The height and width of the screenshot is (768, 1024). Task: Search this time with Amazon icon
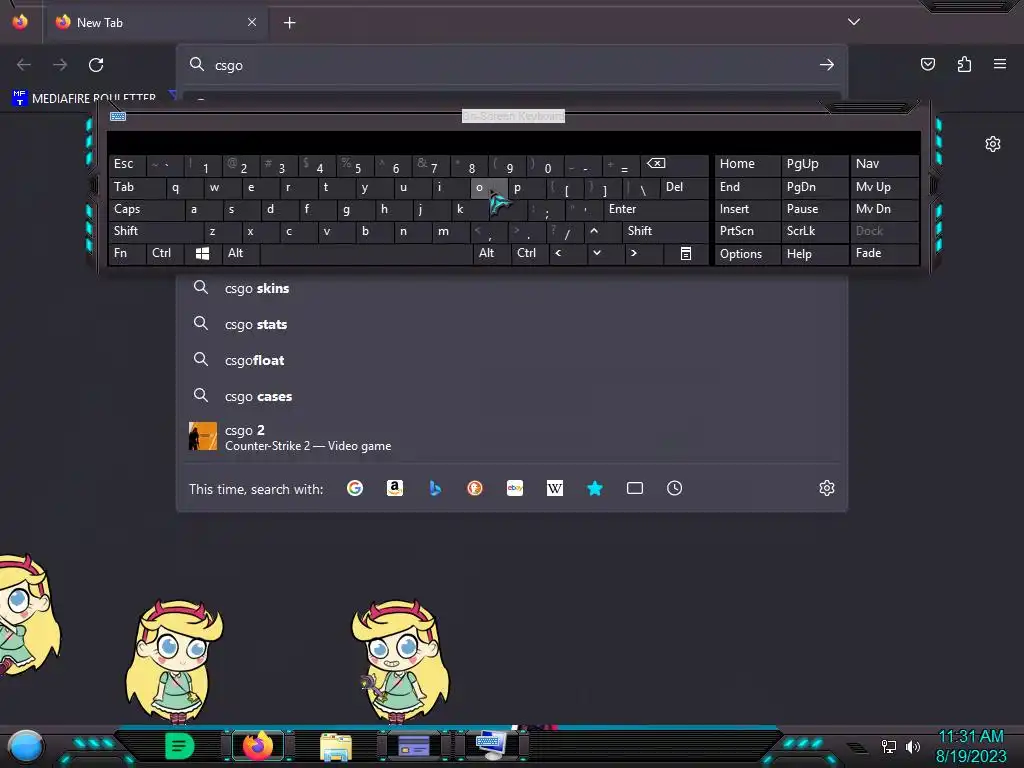coord(394,488)
